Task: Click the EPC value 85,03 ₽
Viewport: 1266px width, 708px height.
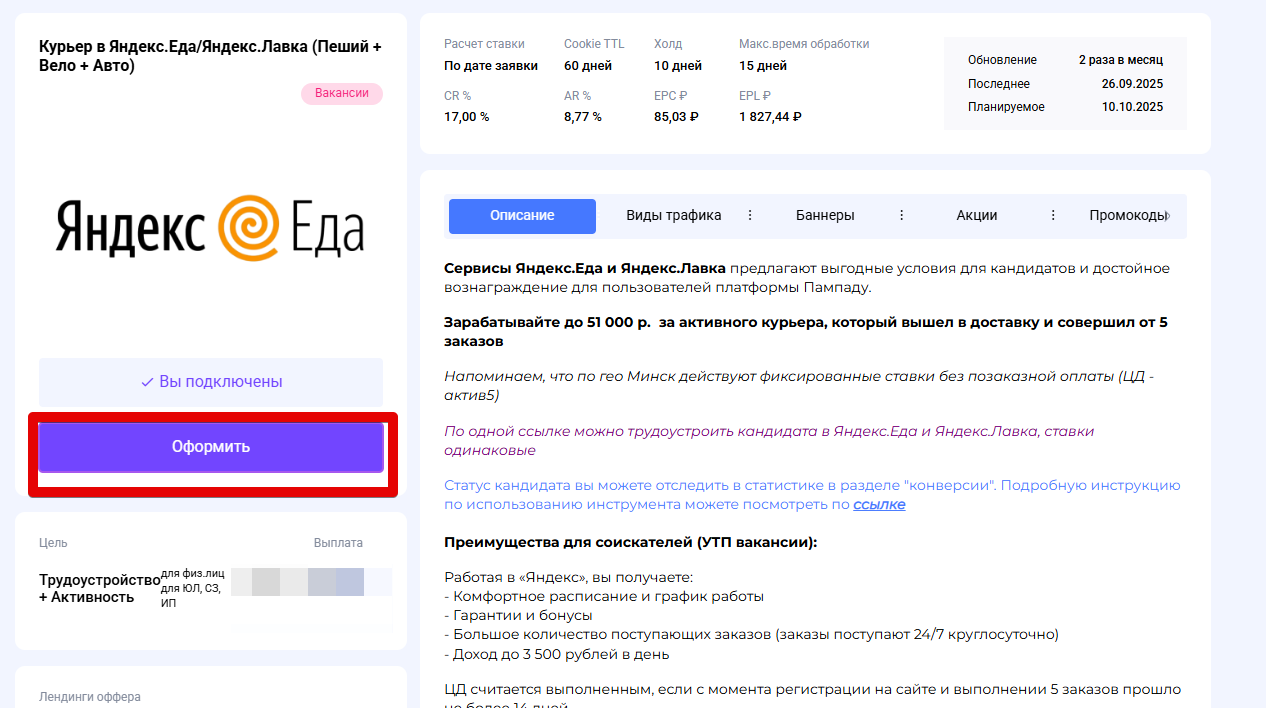Action: coord(676,117)
